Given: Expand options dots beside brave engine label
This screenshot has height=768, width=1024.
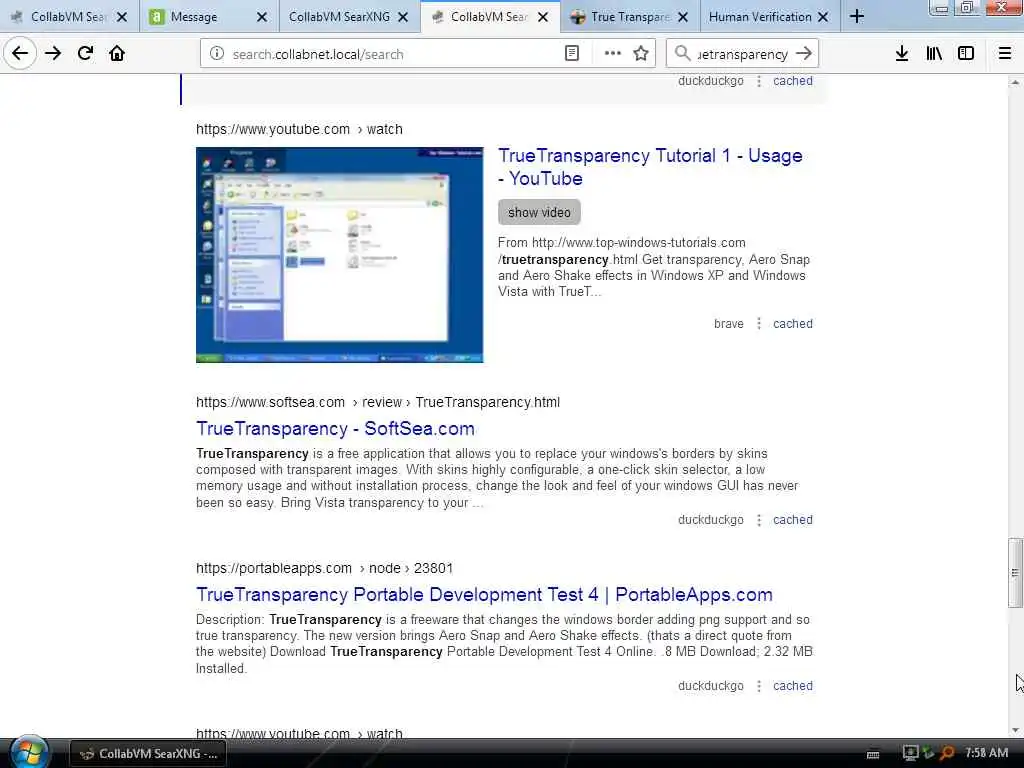Looking at the screenshot, I should pos(758,323).
